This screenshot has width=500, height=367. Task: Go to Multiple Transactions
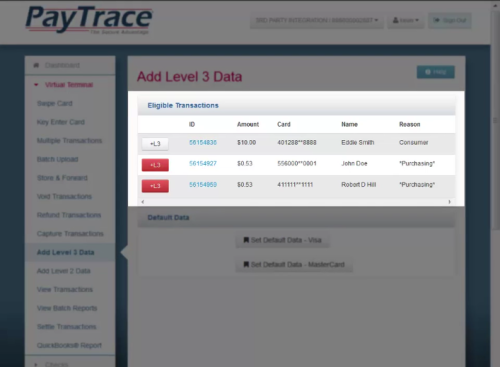click(69, 141)
